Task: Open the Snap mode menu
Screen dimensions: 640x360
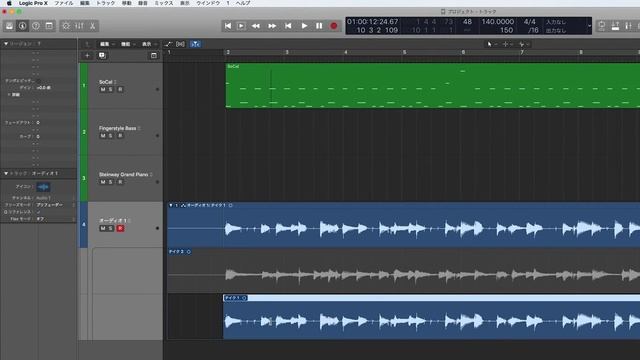Action: 523,44
